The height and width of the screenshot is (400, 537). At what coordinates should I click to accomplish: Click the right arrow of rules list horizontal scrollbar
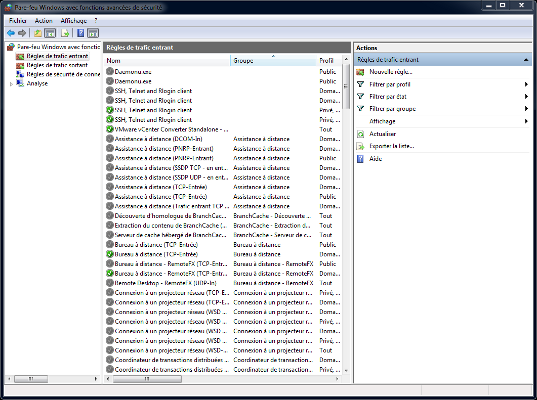pyautogui.click(x=337, y=379)
